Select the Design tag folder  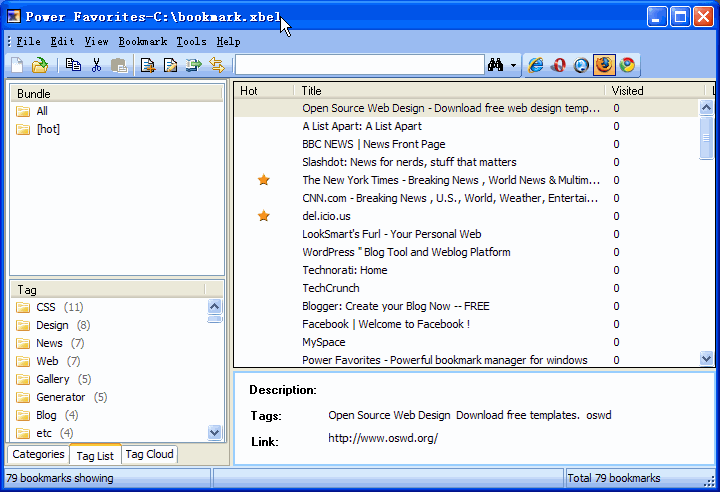[x=53, y=325]
